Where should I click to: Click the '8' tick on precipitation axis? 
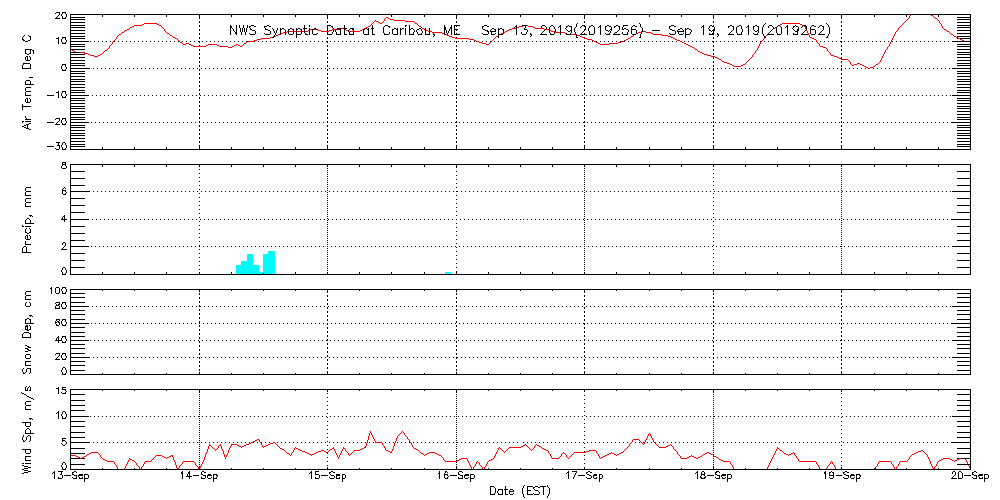click(x=62, y=165)
